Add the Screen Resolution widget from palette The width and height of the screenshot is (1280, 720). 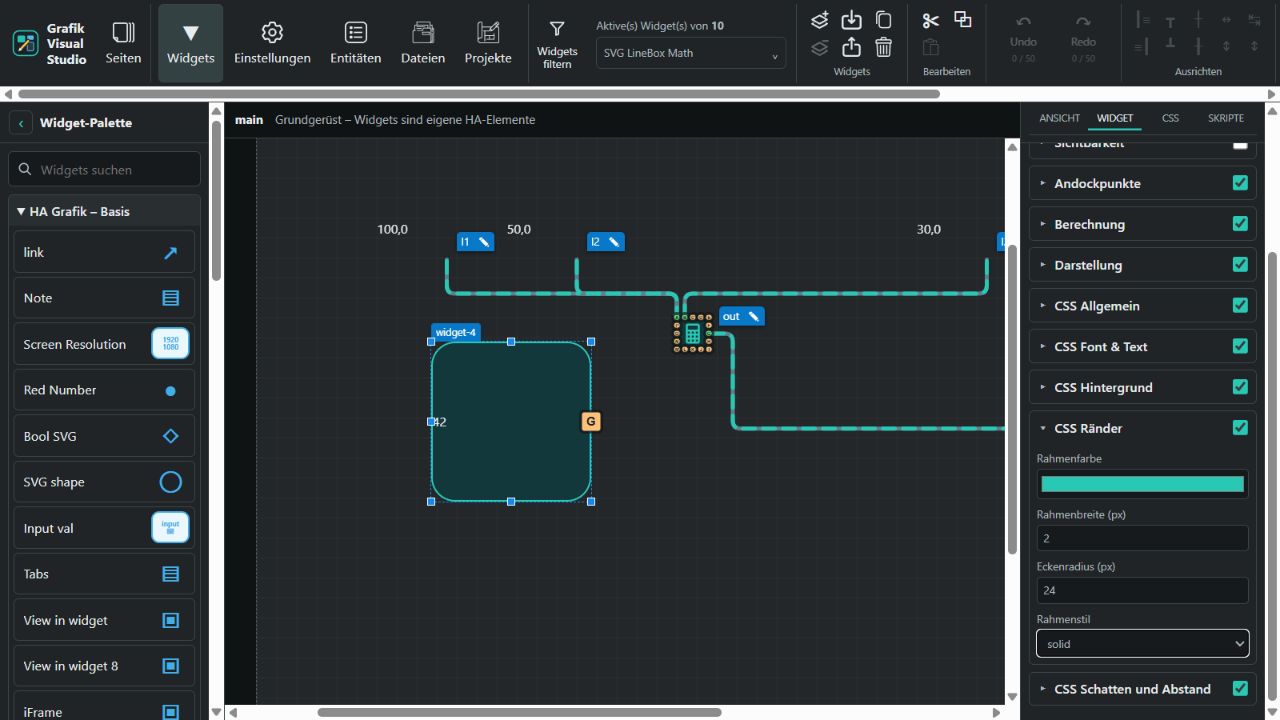[x=104, y=344]
